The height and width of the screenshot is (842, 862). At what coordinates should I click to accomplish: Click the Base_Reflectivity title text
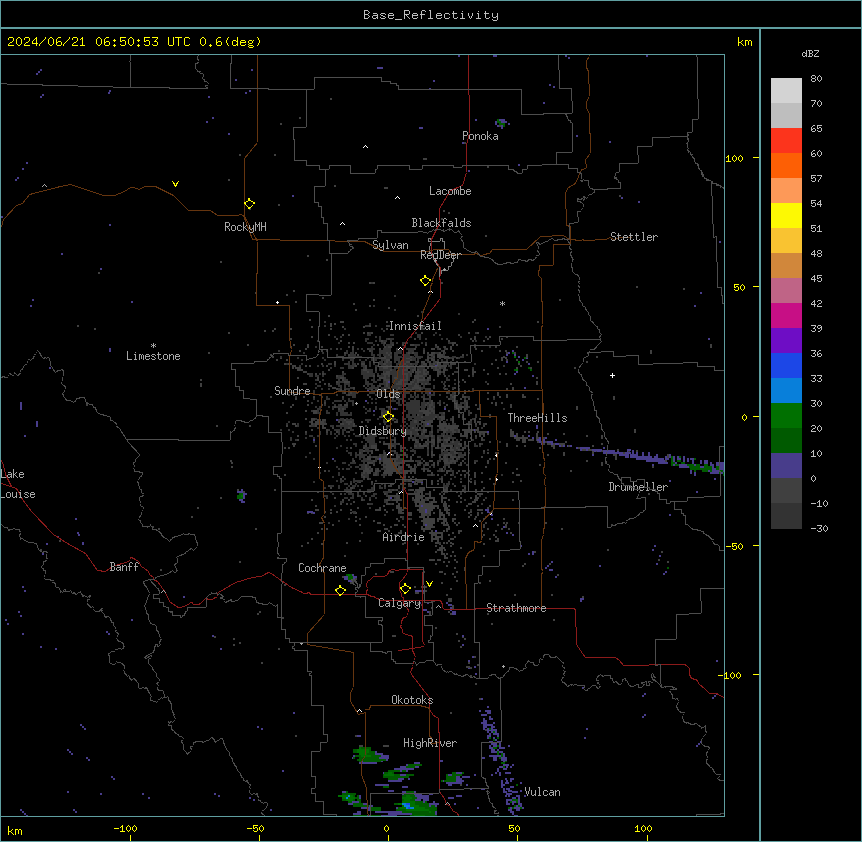(x=431, y=15)
